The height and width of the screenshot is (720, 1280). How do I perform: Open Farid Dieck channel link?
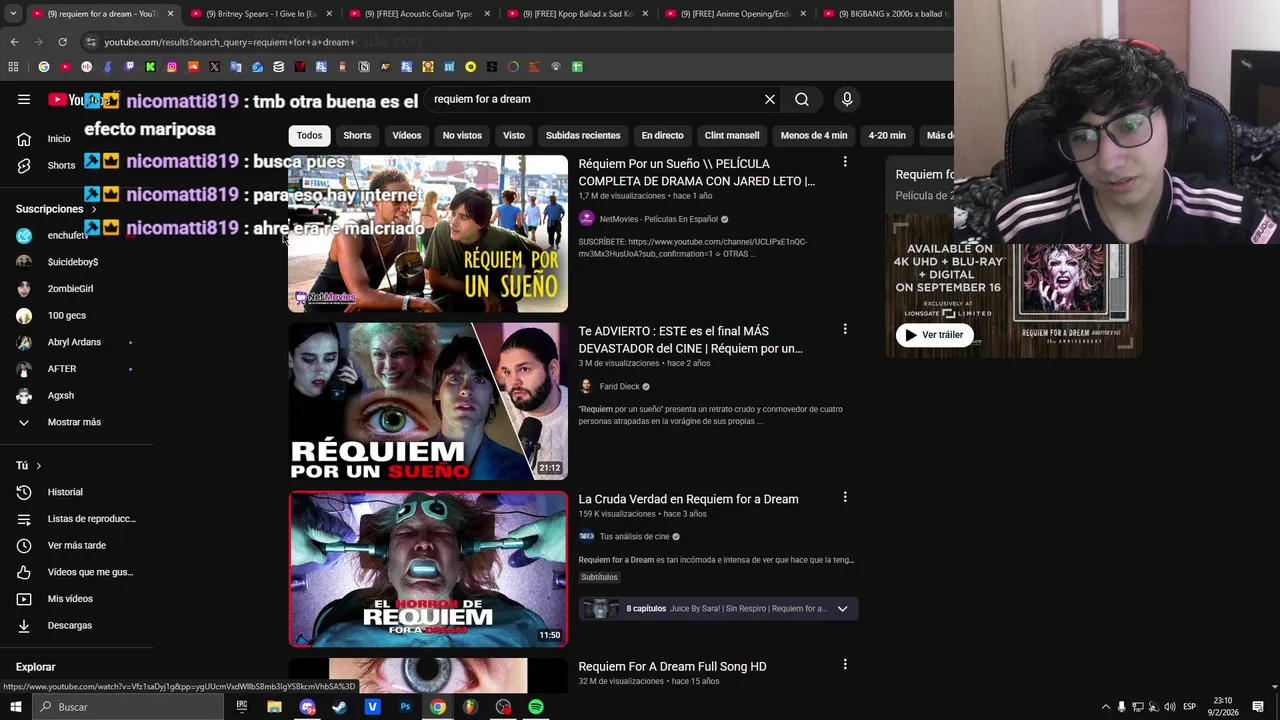(x=619, y=387)
